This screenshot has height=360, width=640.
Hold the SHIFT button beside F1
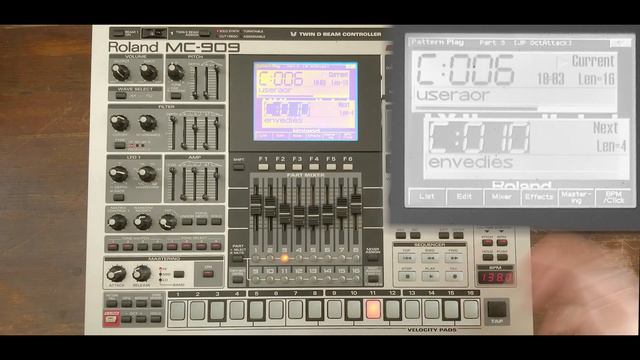pyautogui.click(x=239, y=167)
